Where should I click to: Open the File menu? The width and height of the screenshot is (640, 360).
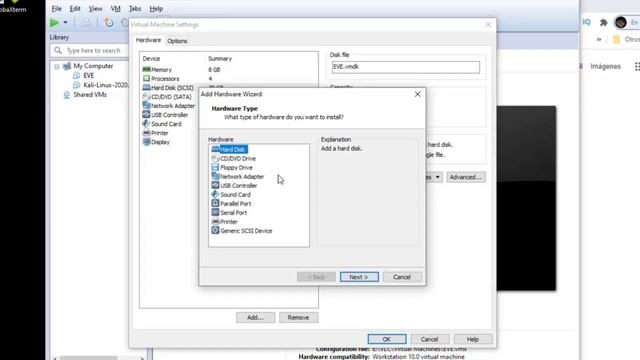click(56, 9)
